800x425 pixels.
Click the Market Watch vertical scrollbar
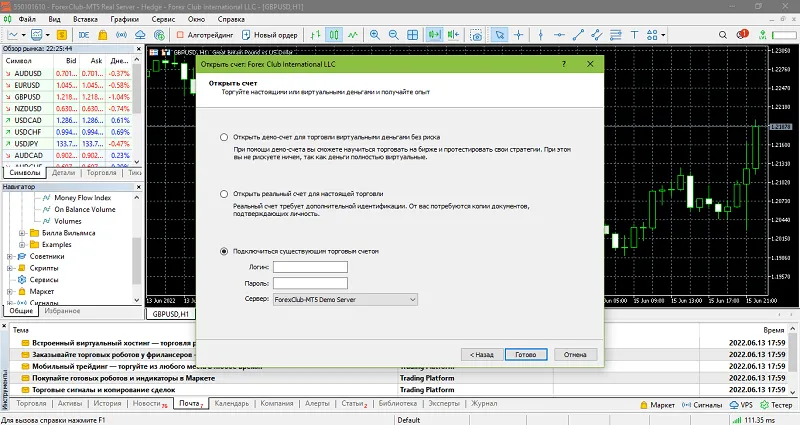(x=137, y=111)
